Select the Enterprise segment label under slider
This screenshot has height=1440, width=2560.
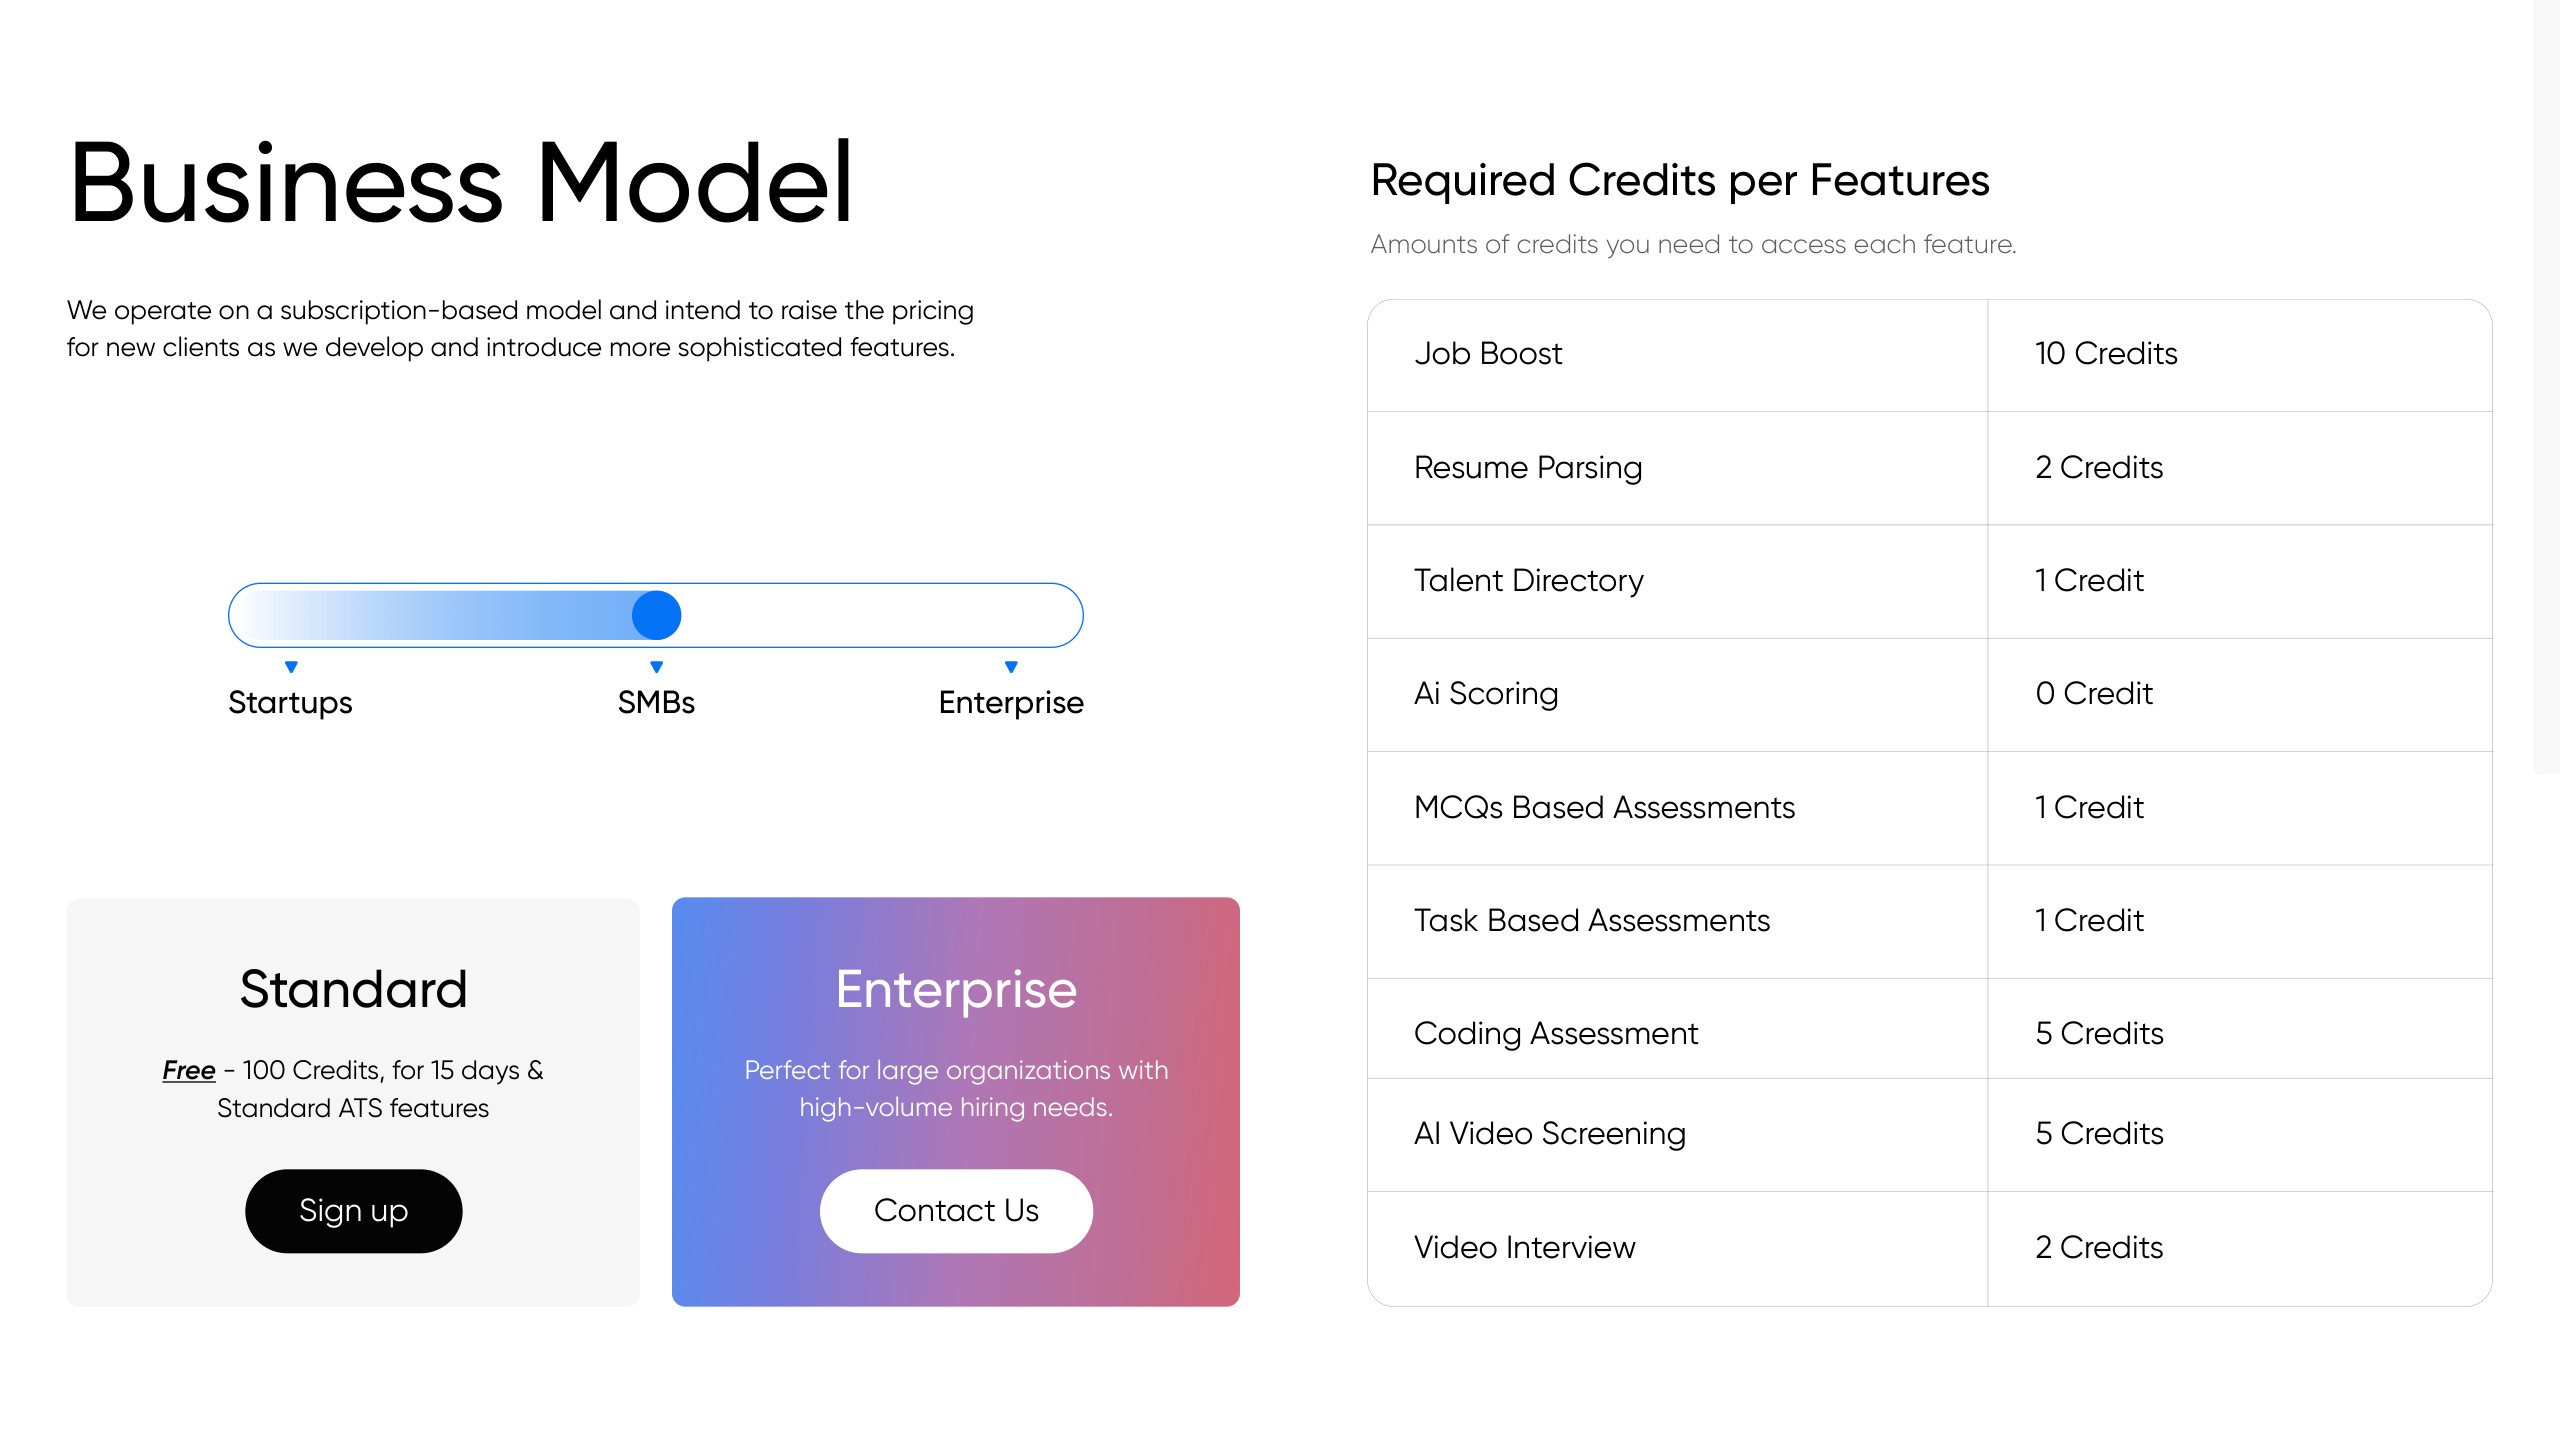[x=1011, y=703]
